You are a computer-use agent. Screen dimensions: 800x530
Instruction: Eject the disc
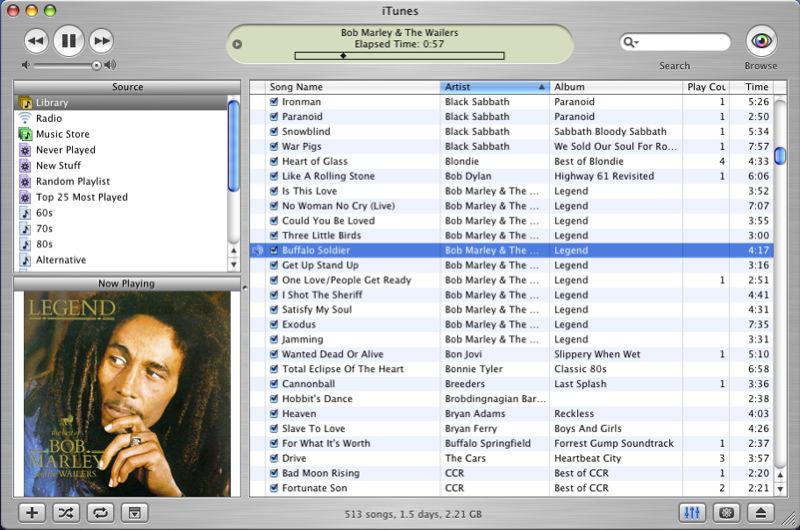click(x=761, y=512)
